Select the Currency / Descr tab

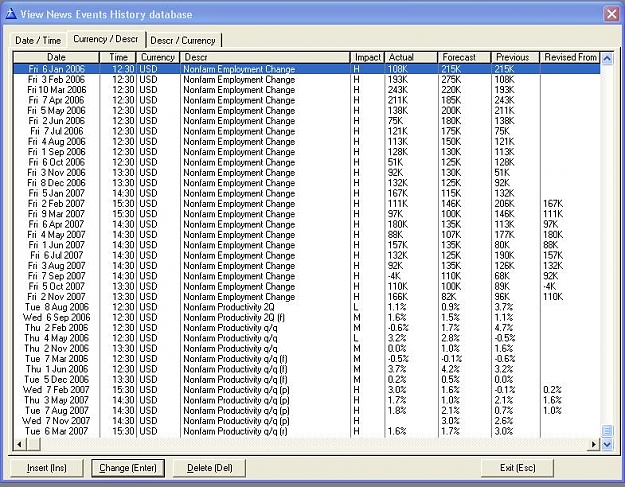[x=106, y=39]
